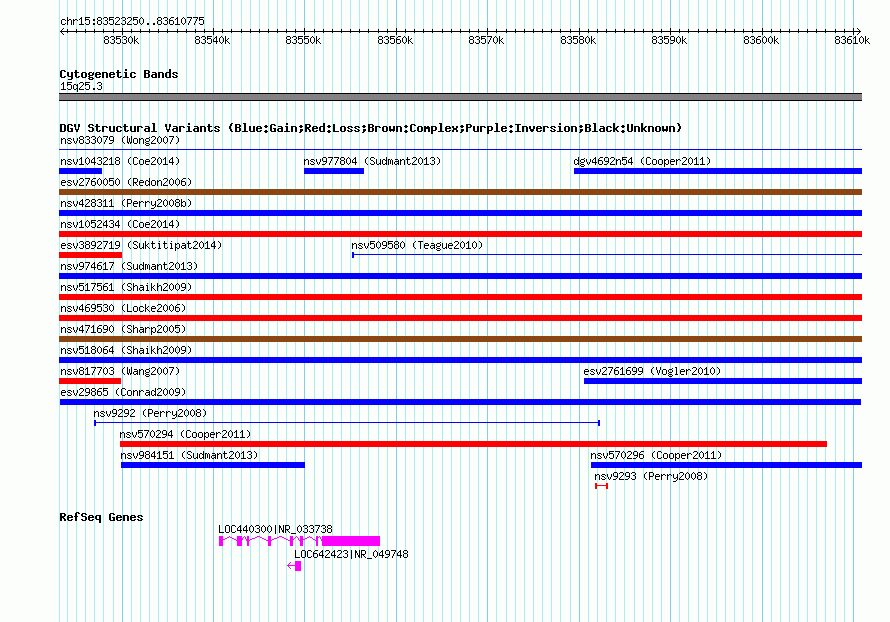Screen dimensions: 890x622
Task: Click the nsv428311 (Perry2008b) label
Action: pos(126,203)
